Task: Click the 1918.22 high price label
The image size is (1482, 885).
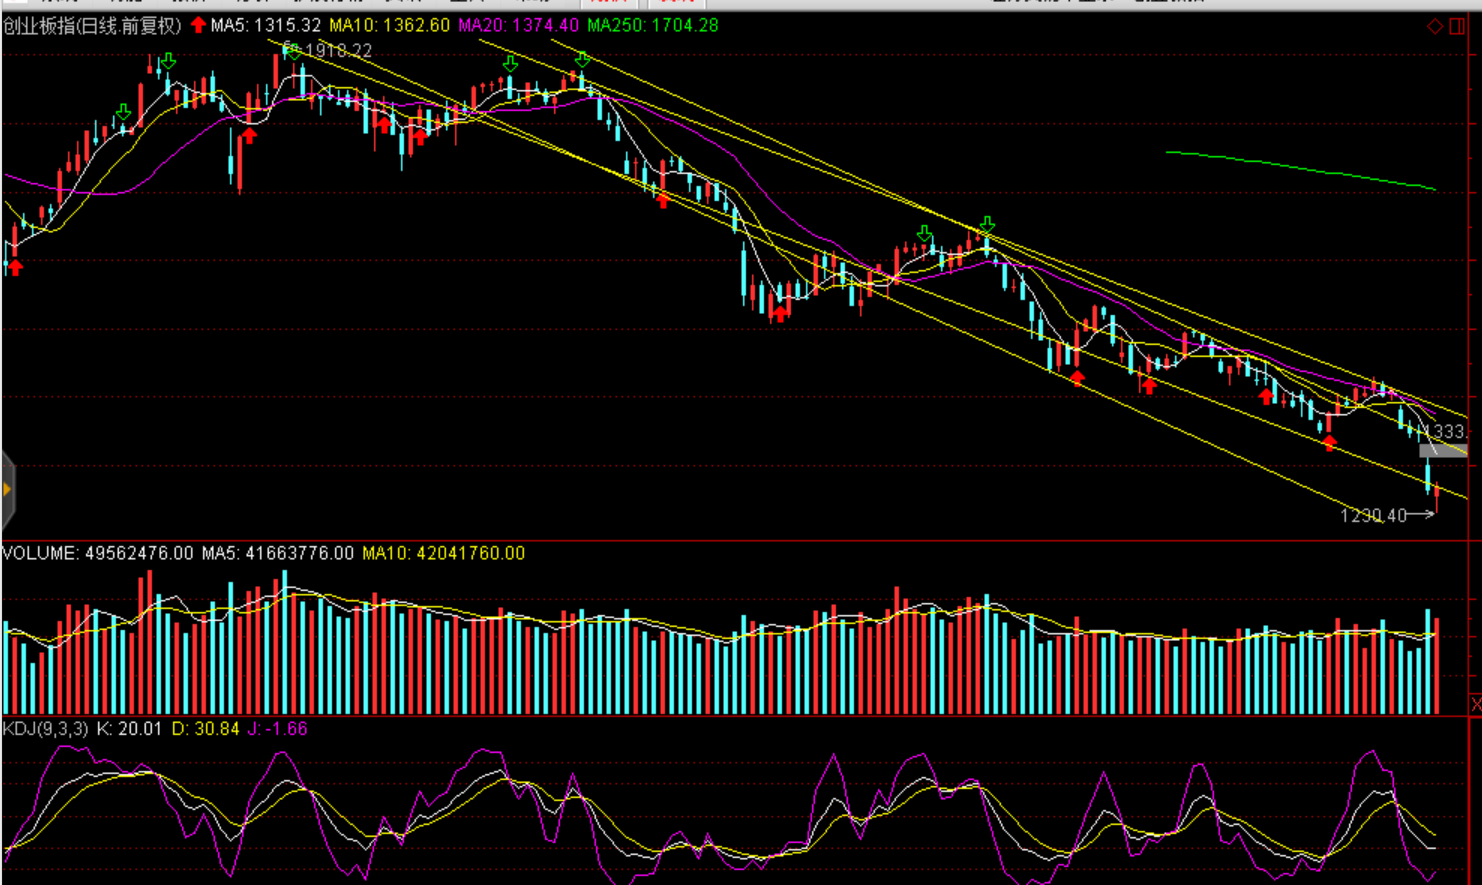Action: coord(338,50)
